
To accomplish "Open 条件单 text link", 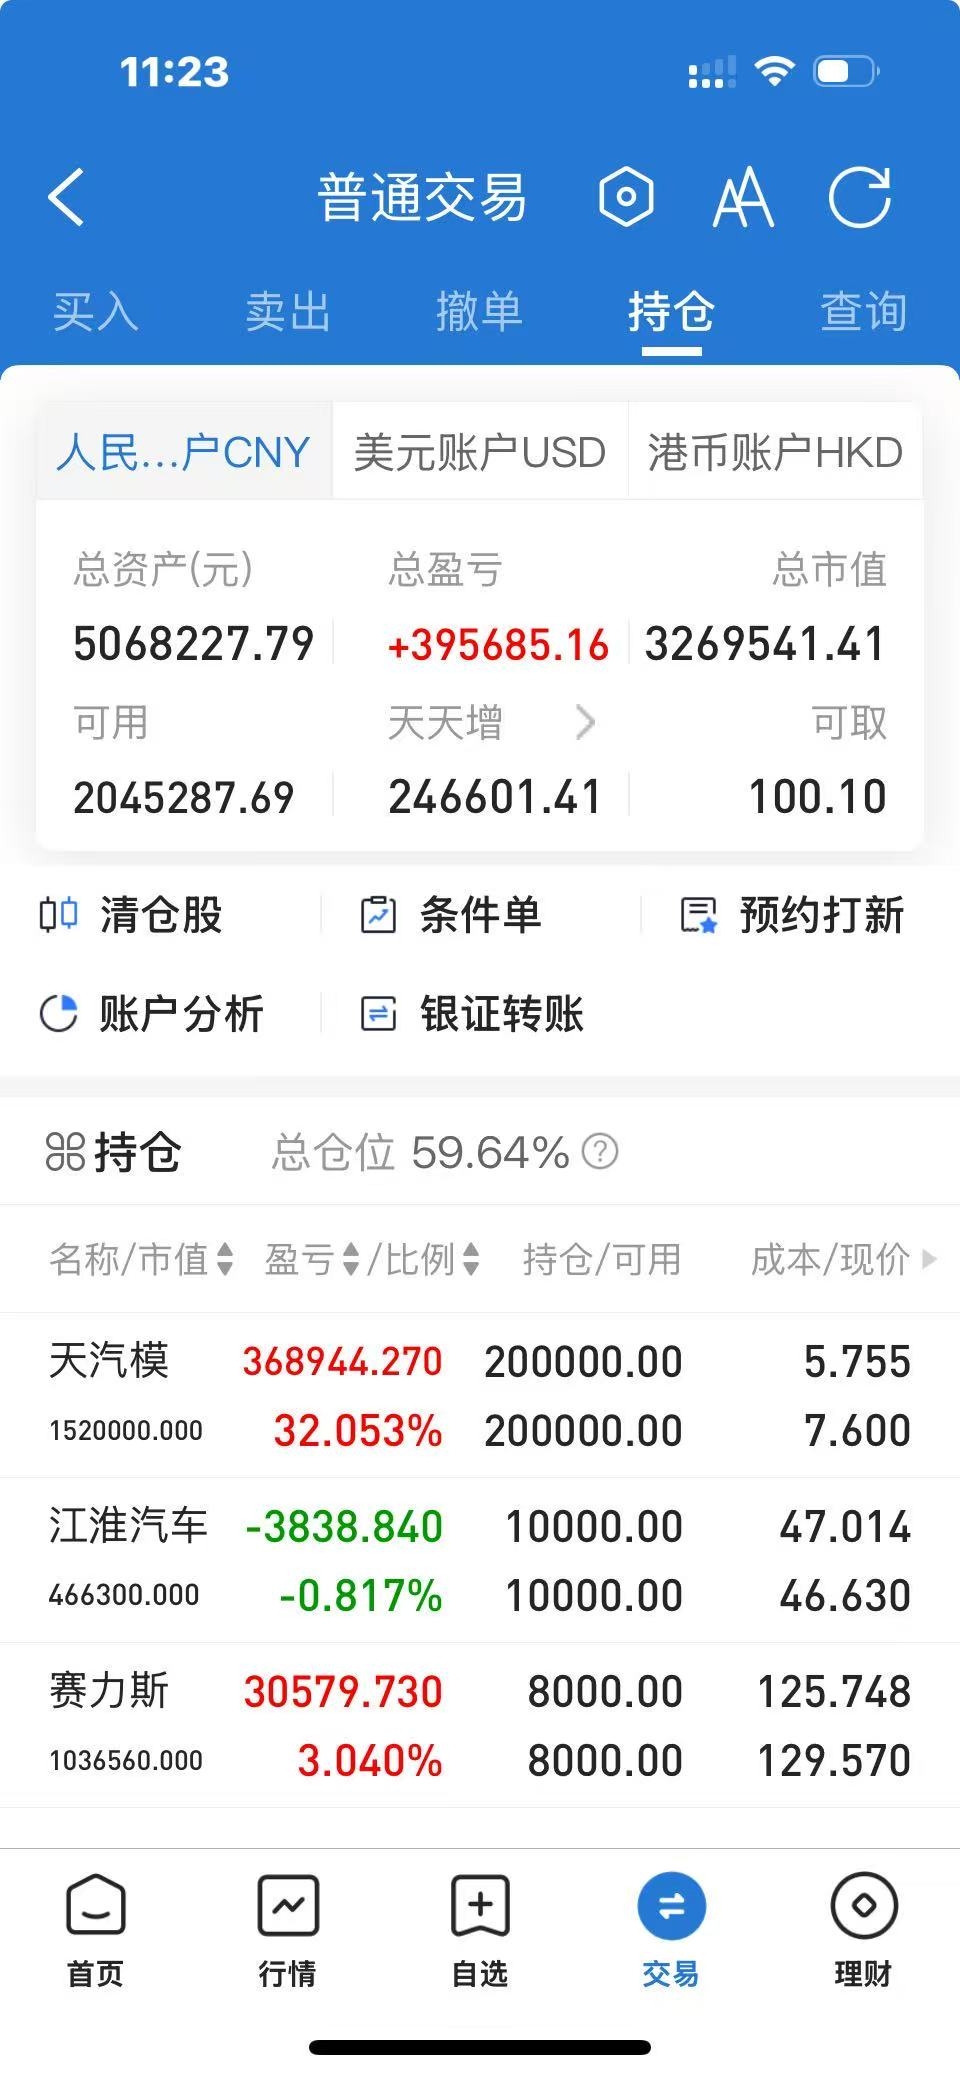I will coord(481,914).
